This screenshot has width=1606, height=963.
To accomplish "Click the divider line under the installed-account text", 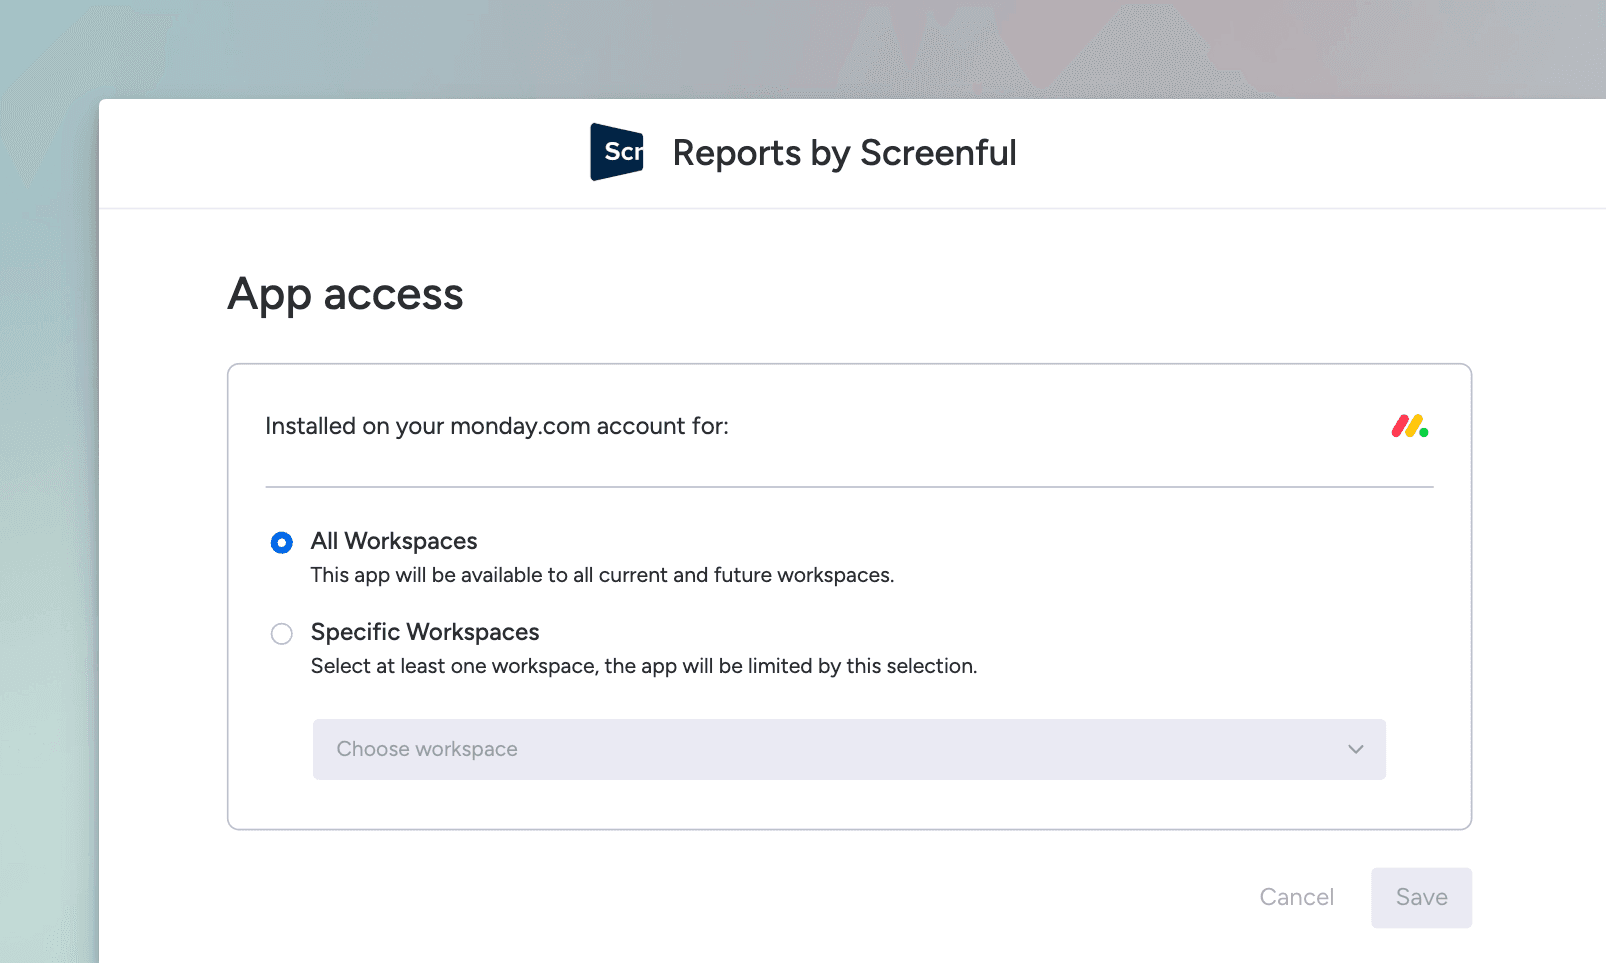I will [x=848, y=487].
